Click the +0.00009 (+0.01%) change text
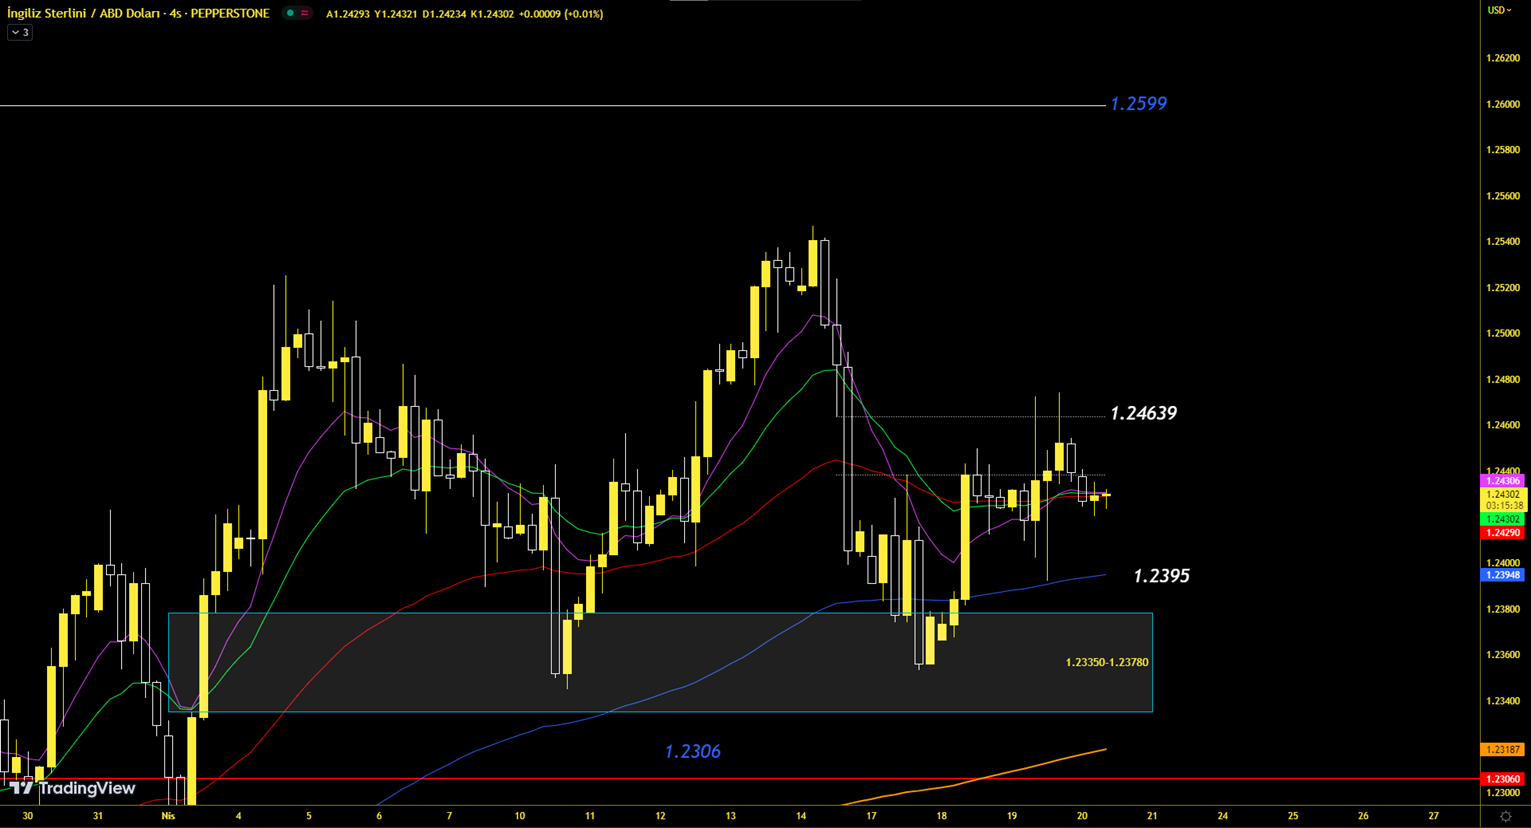 pos(561,14)
